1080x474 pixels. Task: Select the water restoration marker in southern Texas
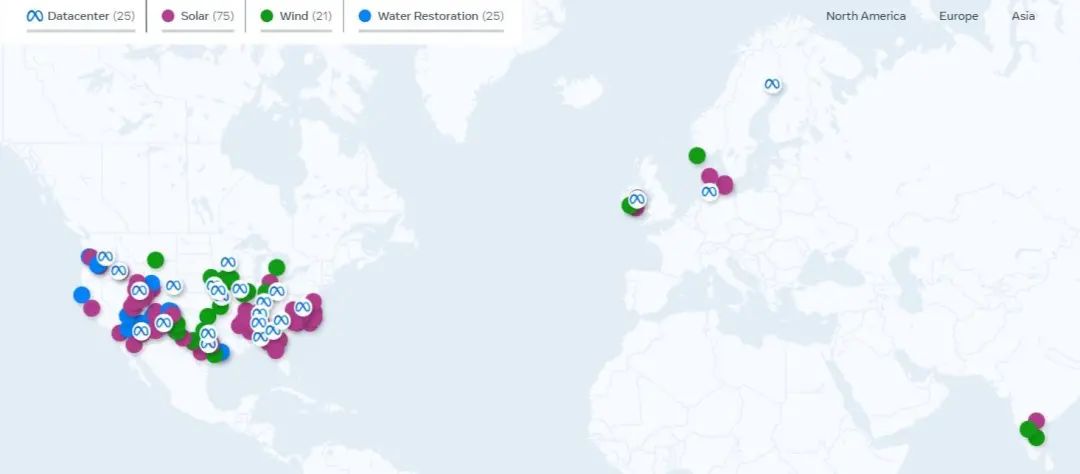pyautogui.click(x=222, y=353)
